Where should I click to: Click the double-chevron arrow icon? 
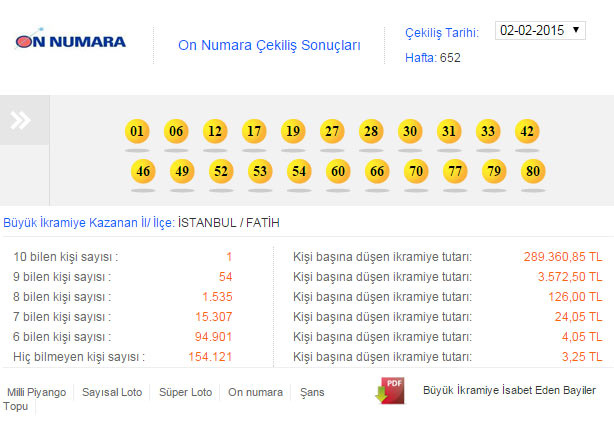pos(20,120)
